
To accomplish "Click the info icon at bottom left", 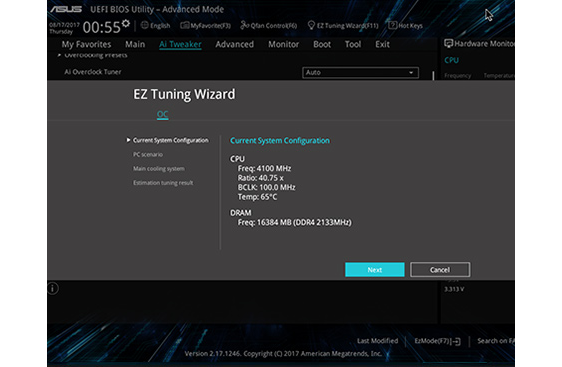I will (x=53, y=288).
